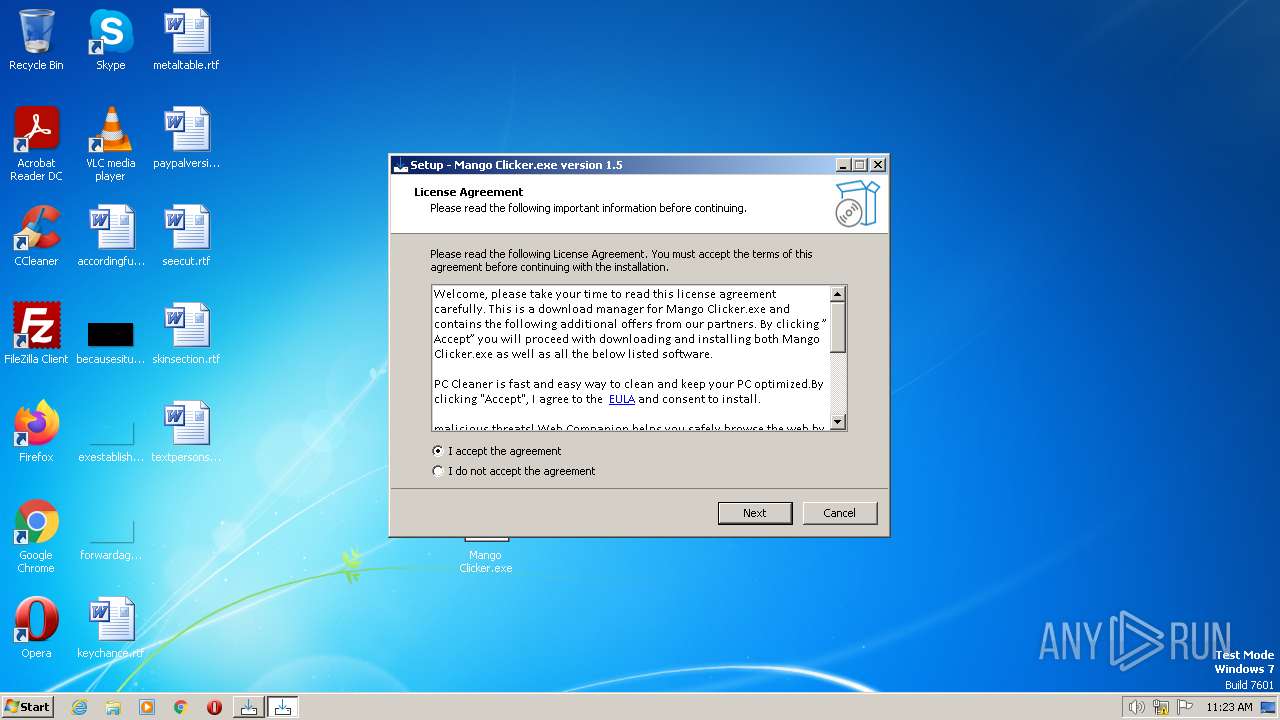The height and width of the screenshot is (720, 1280).
Task: Launch the Opera desktop shortcut
Action: pos(36,627)
